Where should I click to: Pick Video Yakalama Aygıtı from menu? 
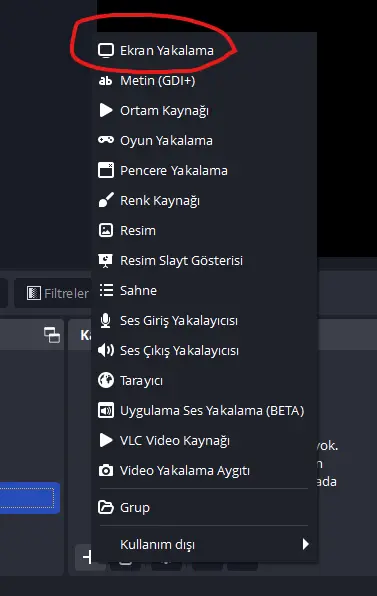tap(204, 471)
